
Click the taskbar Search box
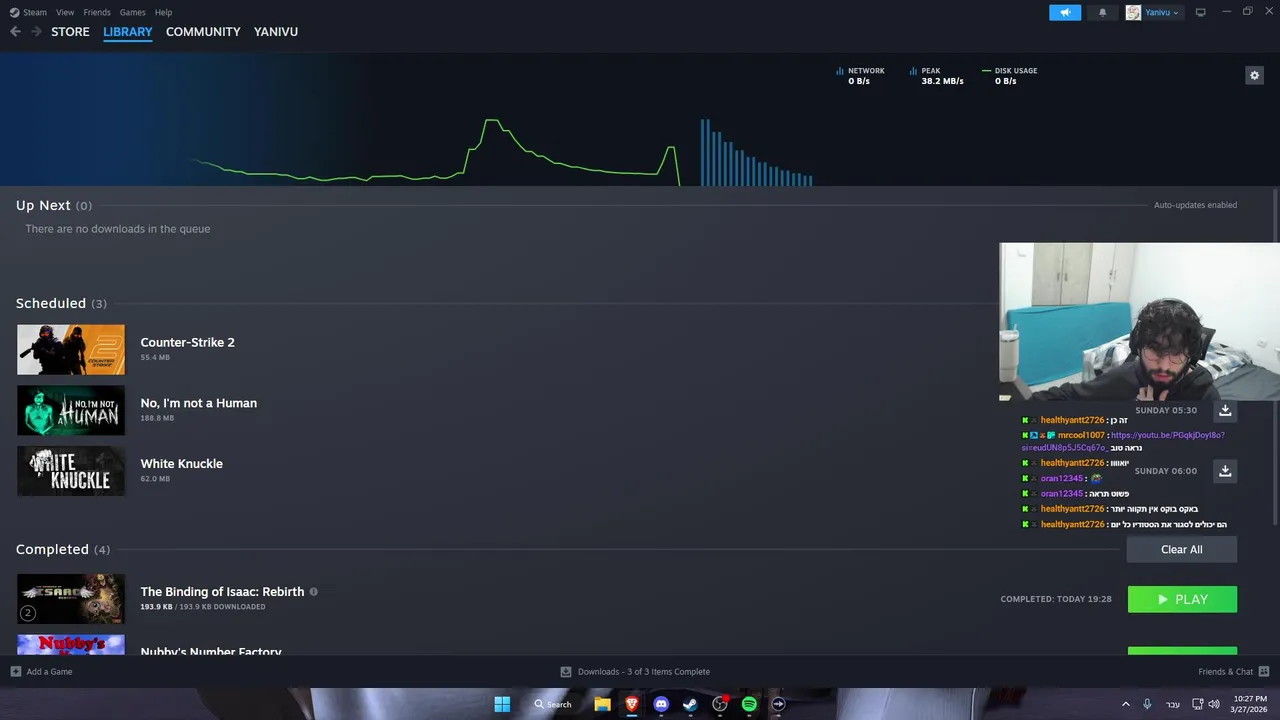[x=553, y=704]
